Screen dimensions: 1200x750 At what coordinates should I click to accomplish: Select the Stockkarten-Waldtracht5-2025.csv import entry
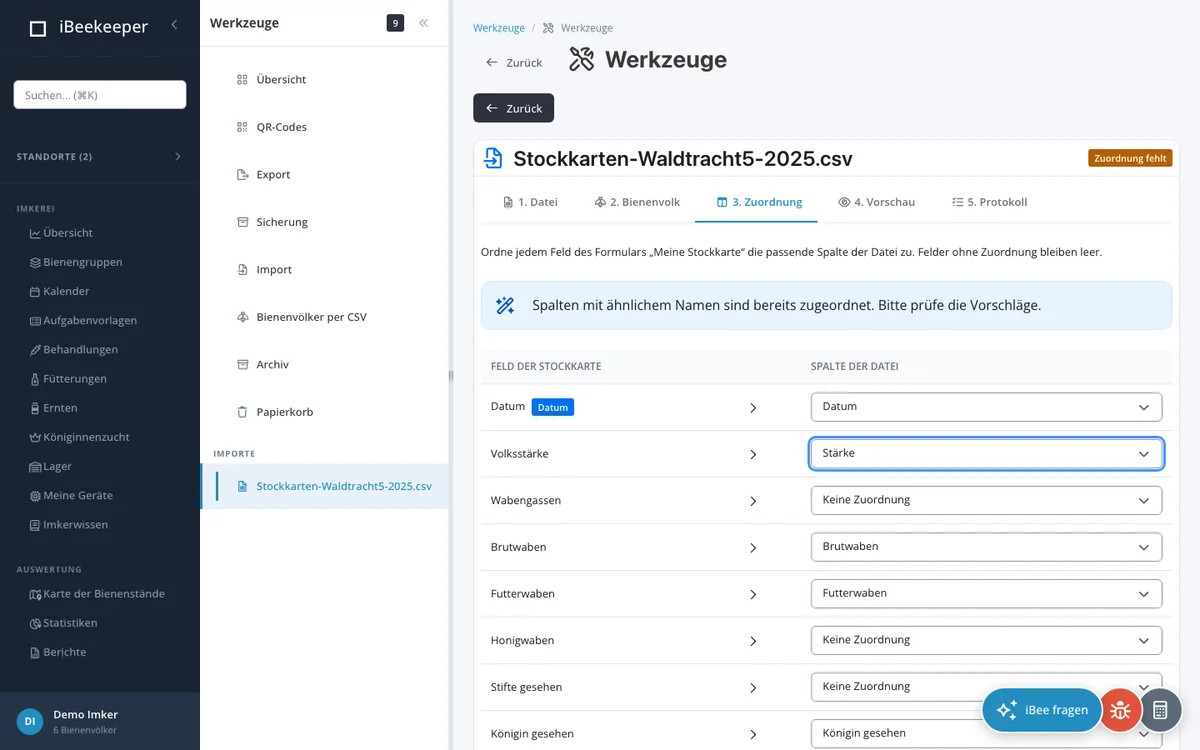point(326,487)
